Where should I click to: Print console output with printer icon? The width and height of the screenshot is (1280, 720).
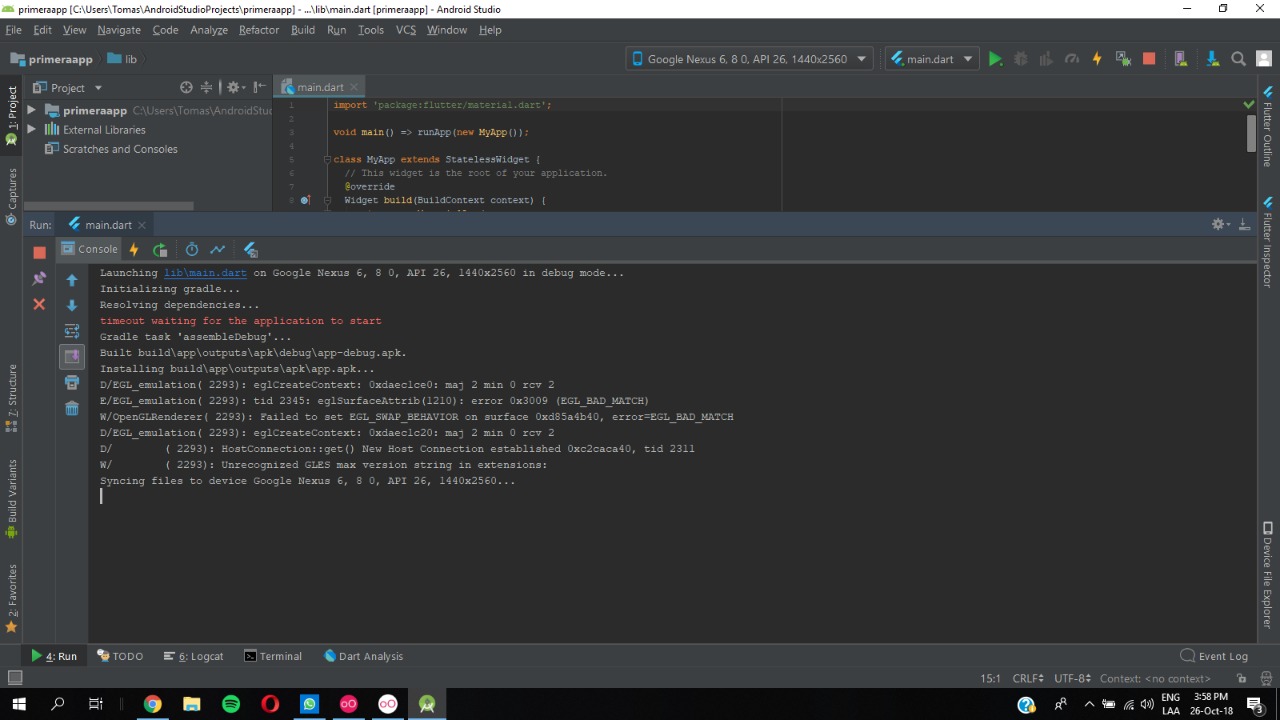pos(71,382)
